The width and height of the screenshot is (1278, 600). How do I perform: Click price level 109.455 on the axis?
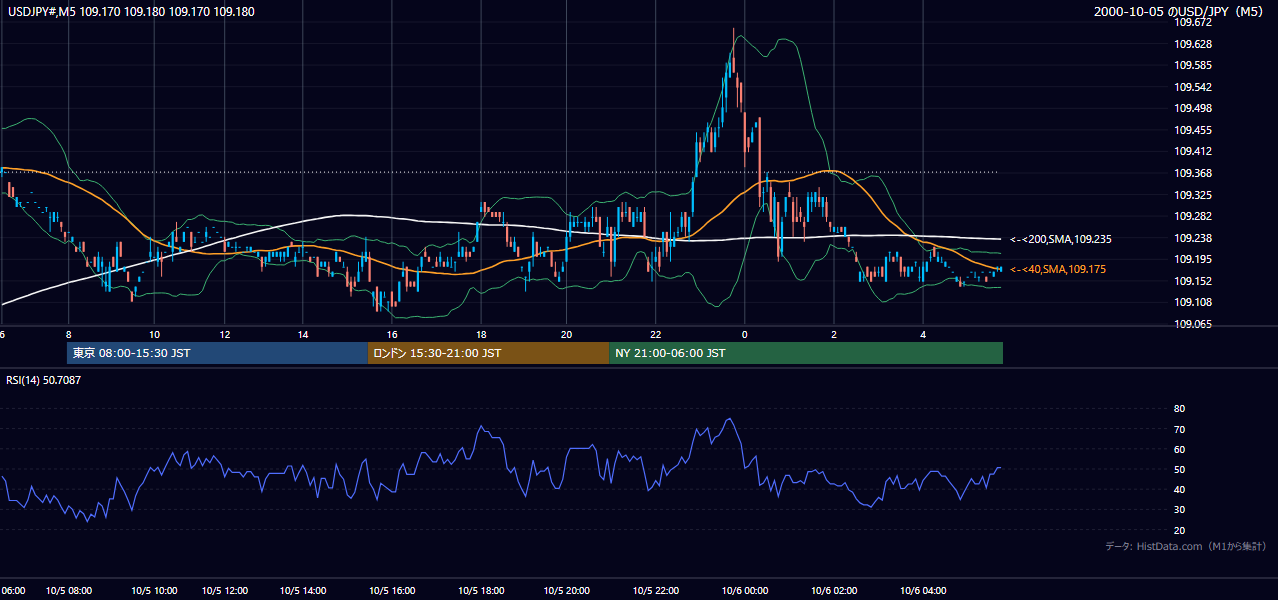1195,130
